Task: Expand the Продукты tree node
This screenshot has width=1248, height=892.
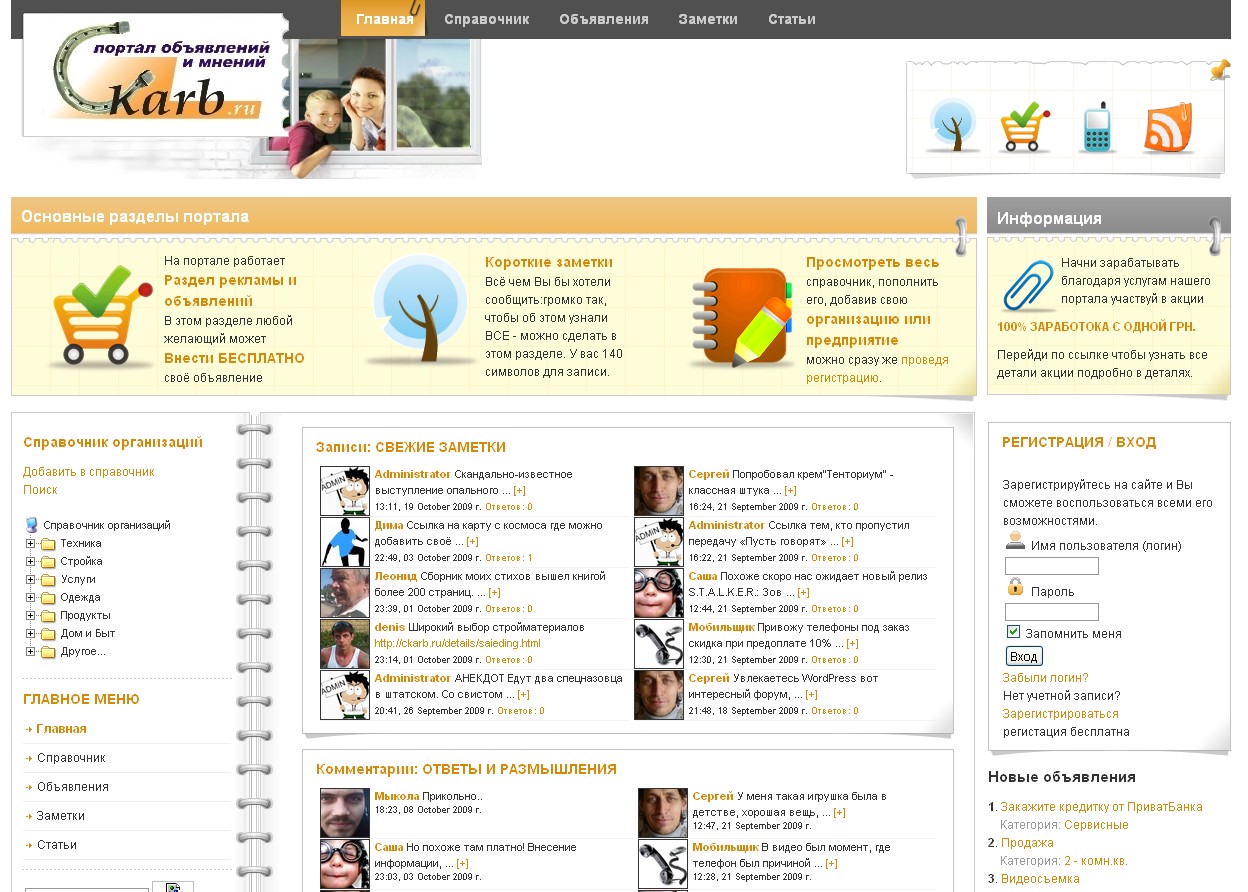Action: (x=31, y=616)
